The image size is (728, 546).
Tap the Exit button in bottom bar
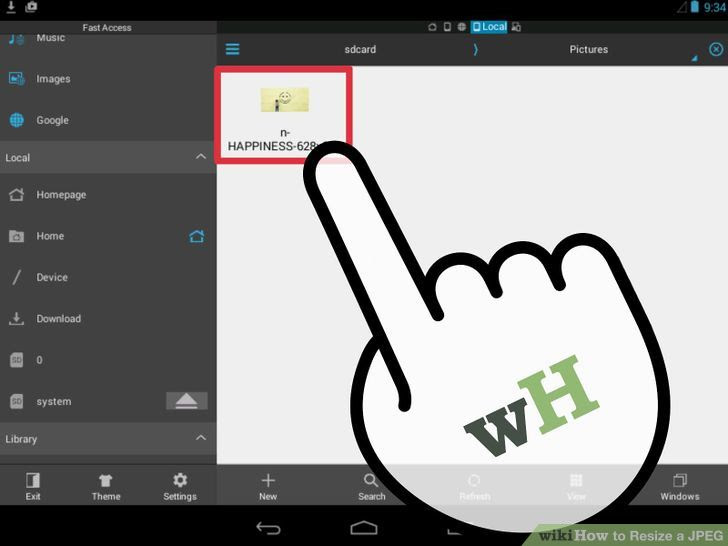point(33,487)
